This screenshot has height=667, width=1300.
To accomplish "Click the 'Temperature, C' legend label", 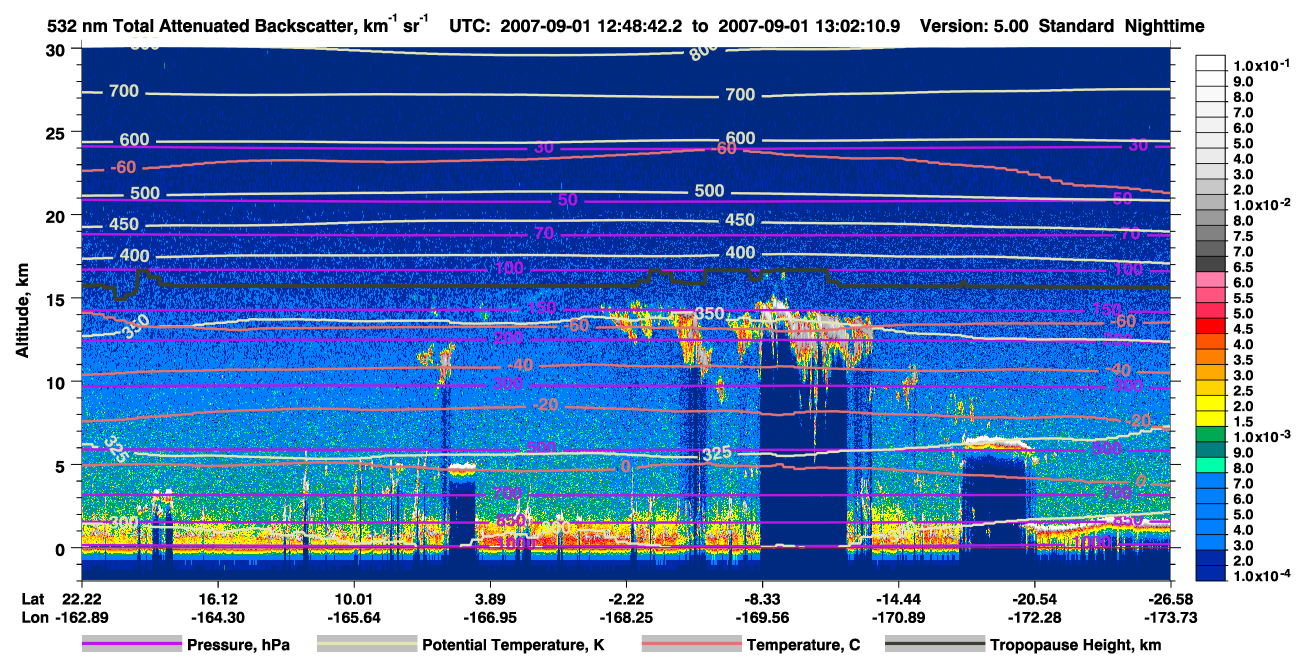I will (x=803, y=645).
